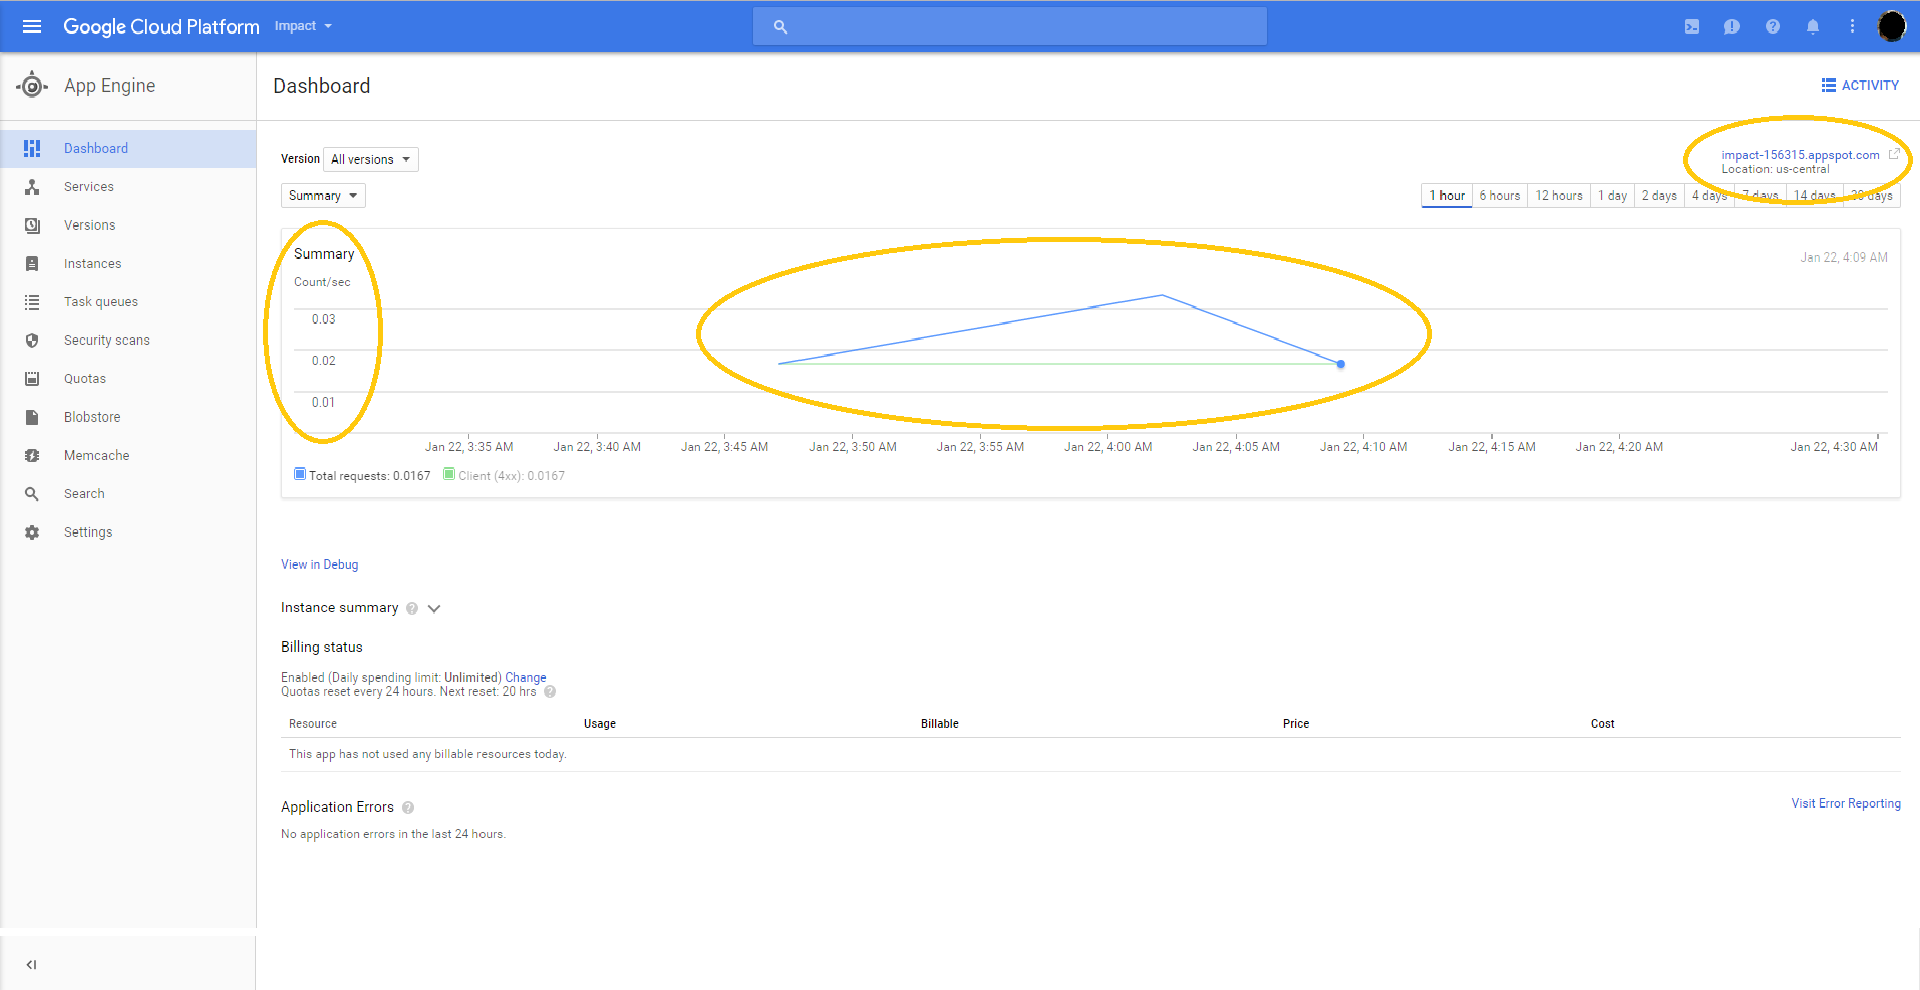Click the Billable column header
Image resolution: width=1920 pixels, height=990 pixels.
coord(940,724)
